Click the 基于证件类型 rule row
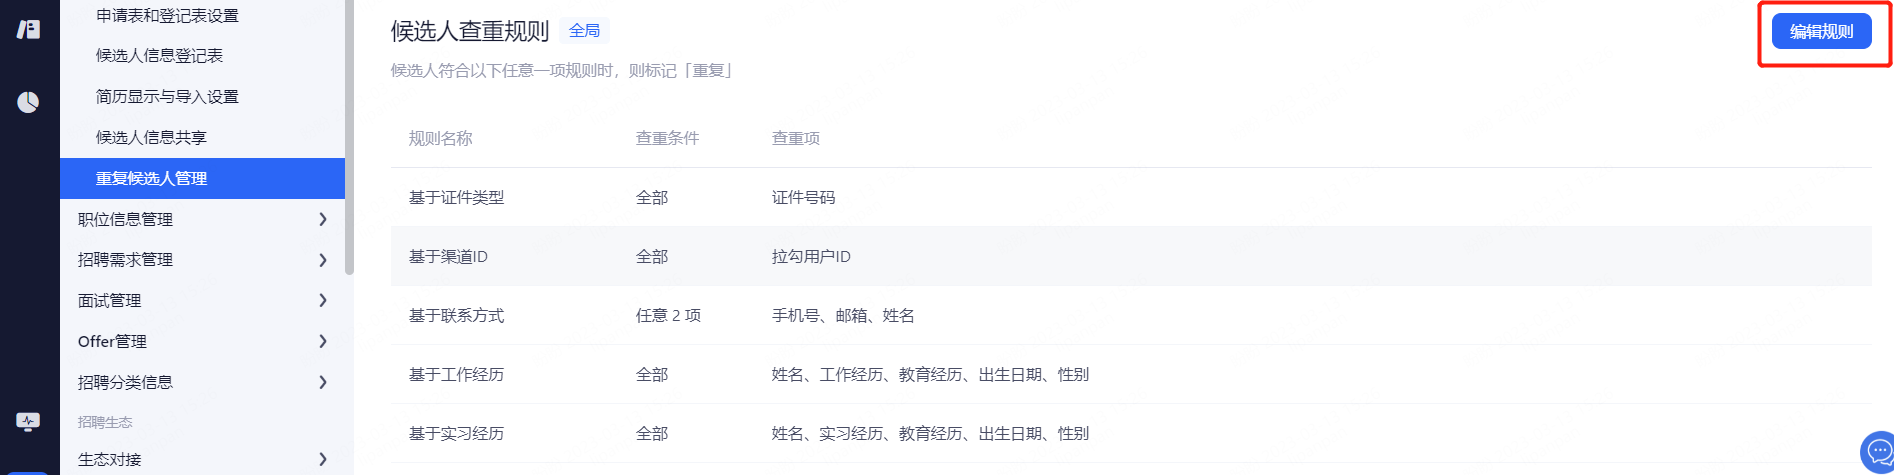The height and width of the screenshot is (475, 1894). coord(456,198)
